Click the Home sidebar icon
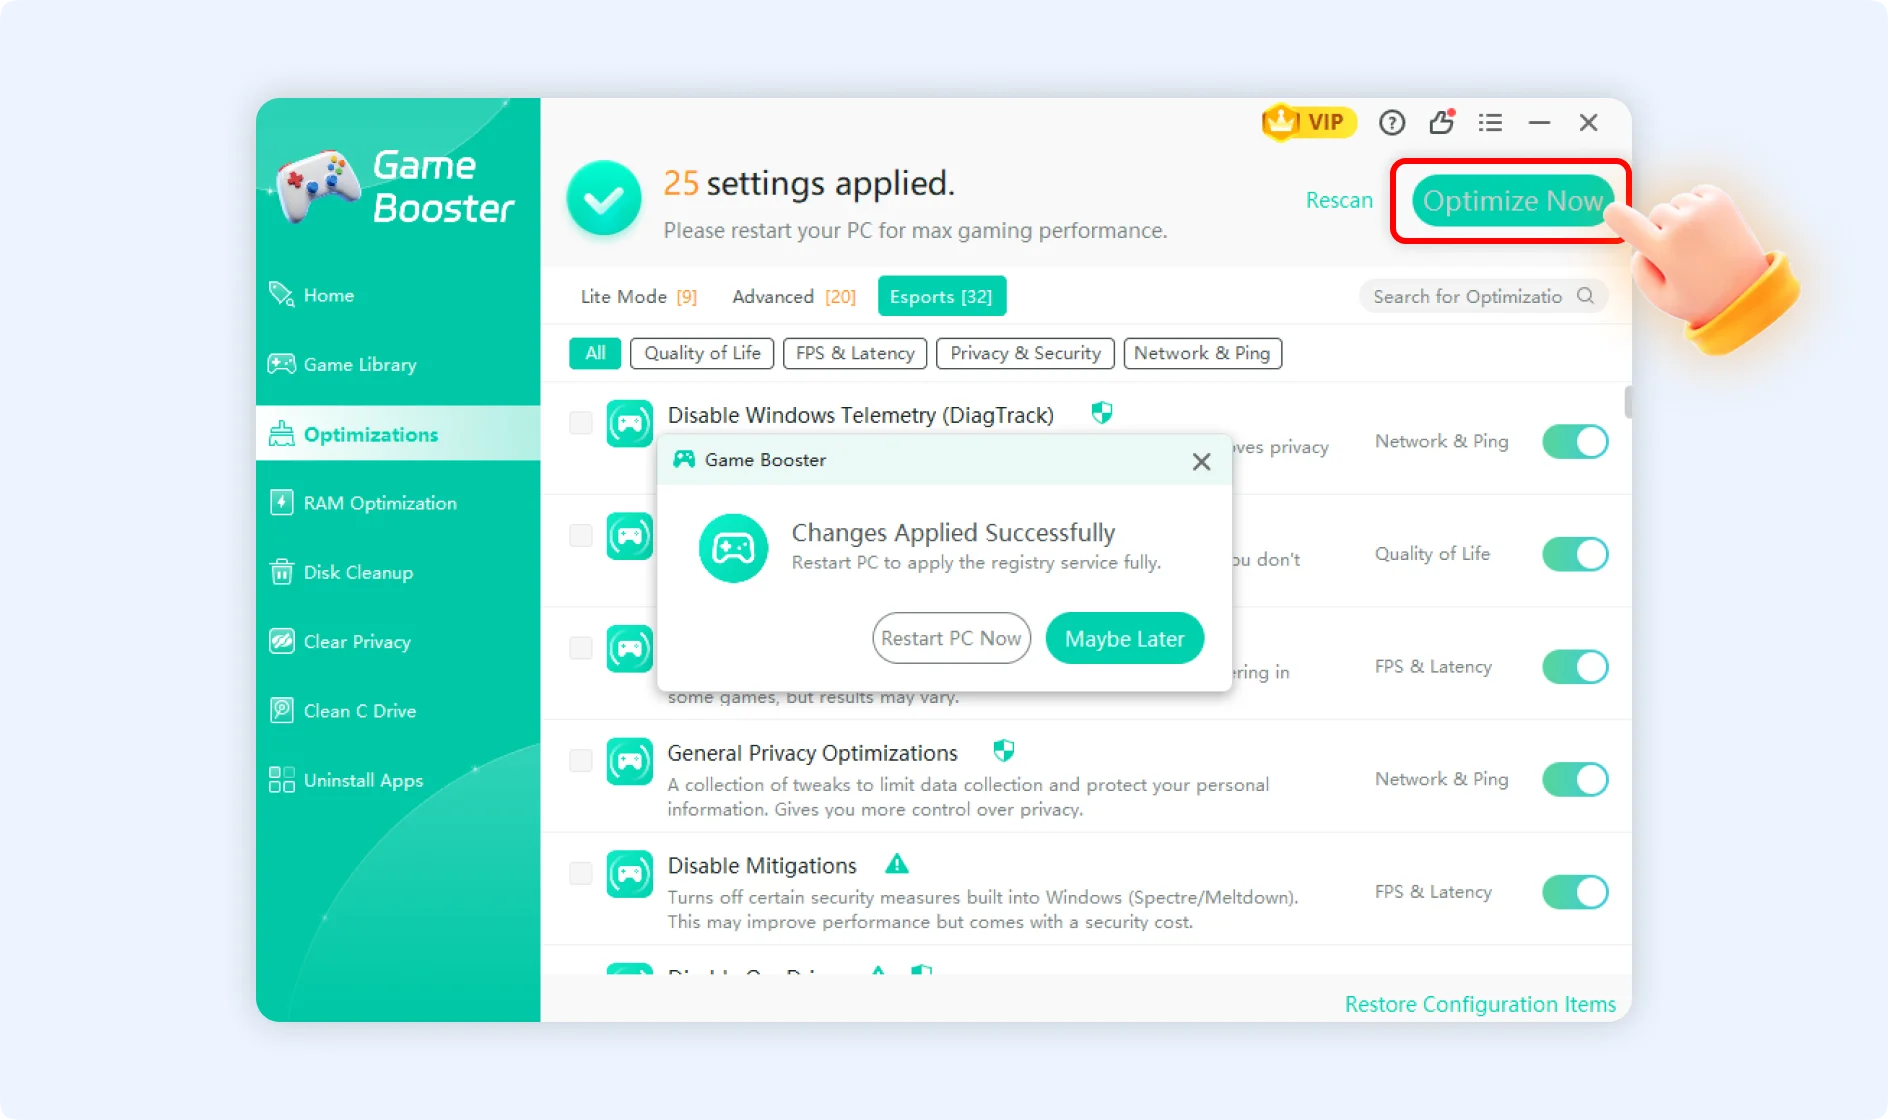Viewport: 1888px width, 1120px height. [281, 295]
